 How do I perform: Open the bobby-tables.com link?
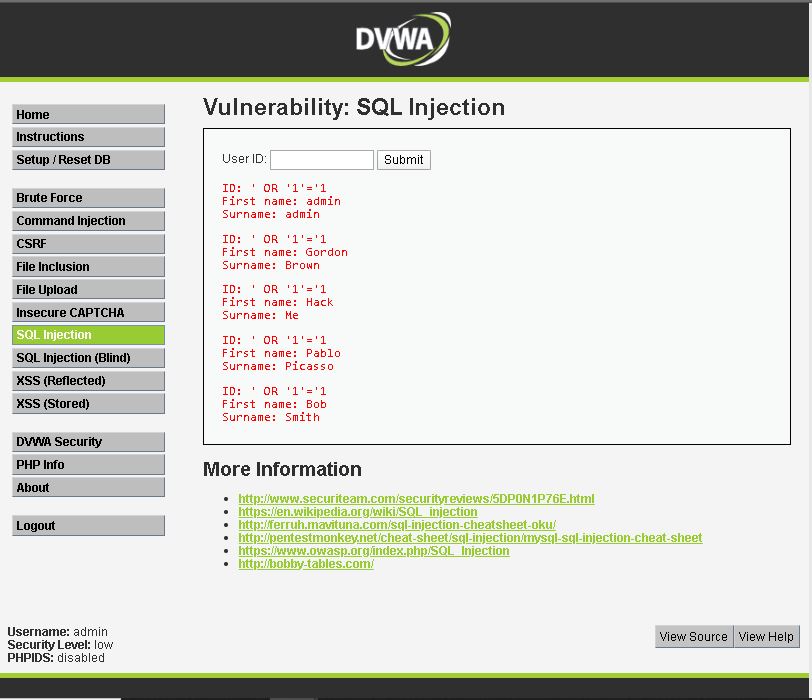coord(306,564)
